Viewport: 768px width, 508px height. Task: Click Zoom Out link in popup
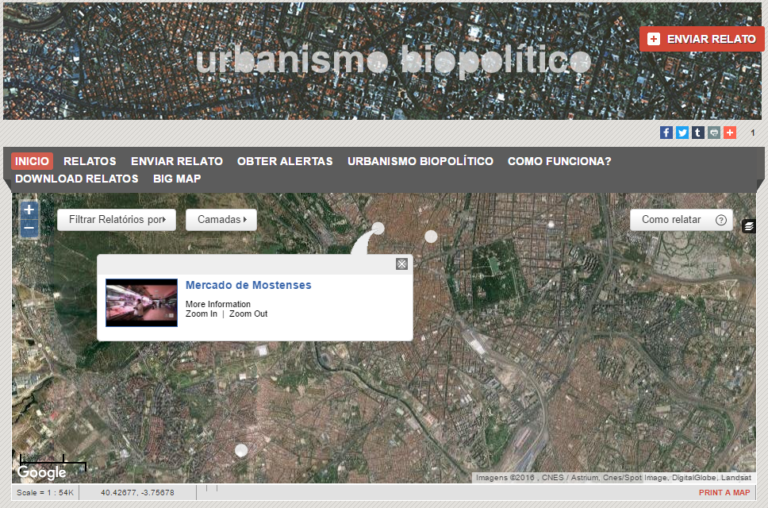248,314
